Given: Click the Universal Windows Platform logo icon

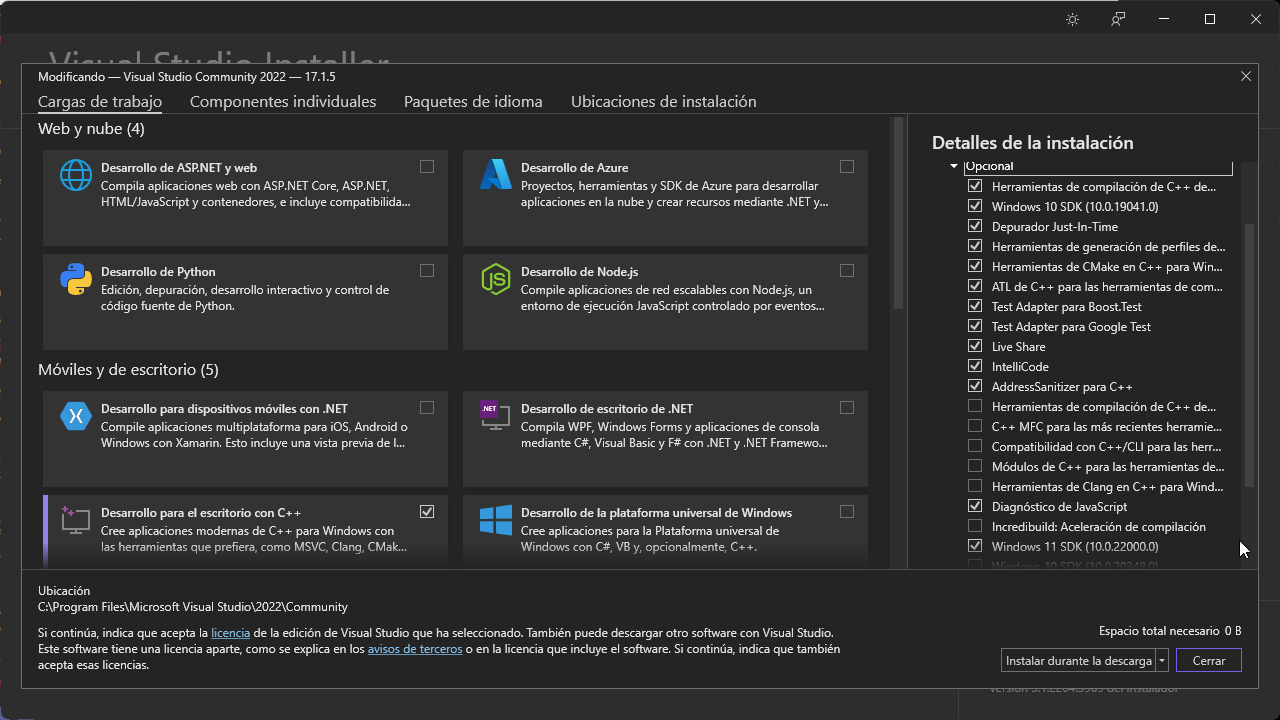Looking at the screenshot, I should coord(496,520).
